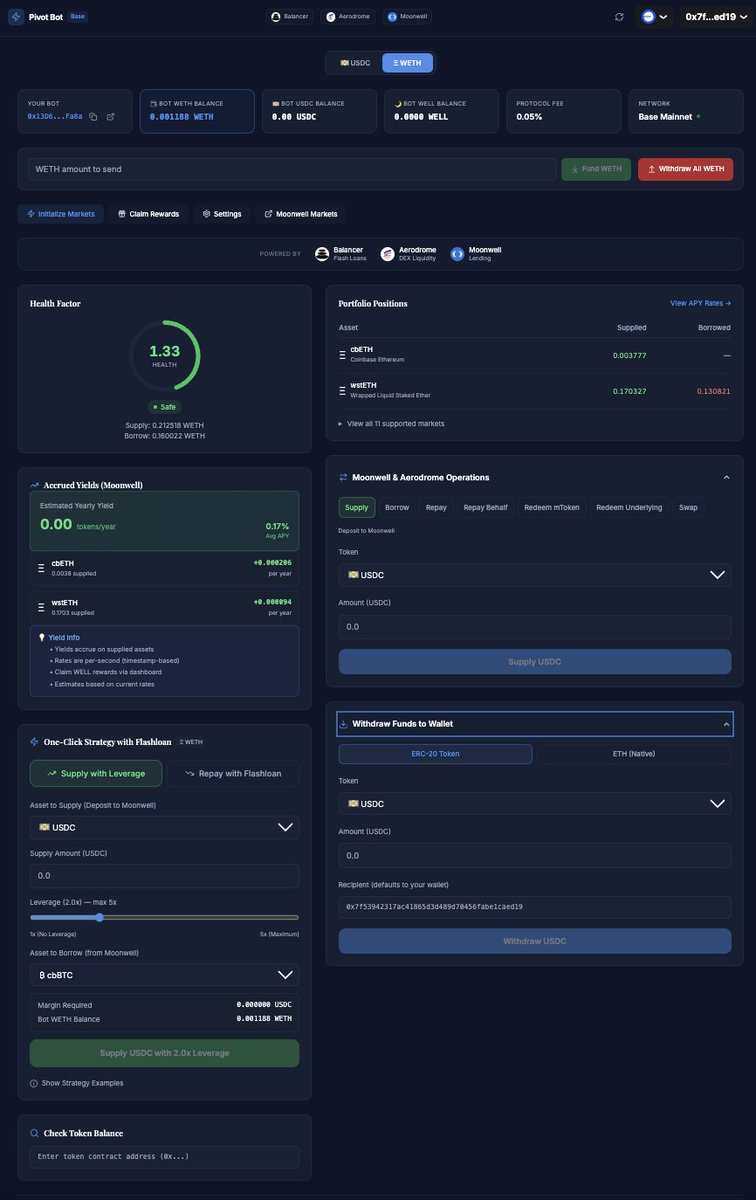
Task: Open the wallet address 0x7f...ed19 button
Action: click(x=717, y=17)
